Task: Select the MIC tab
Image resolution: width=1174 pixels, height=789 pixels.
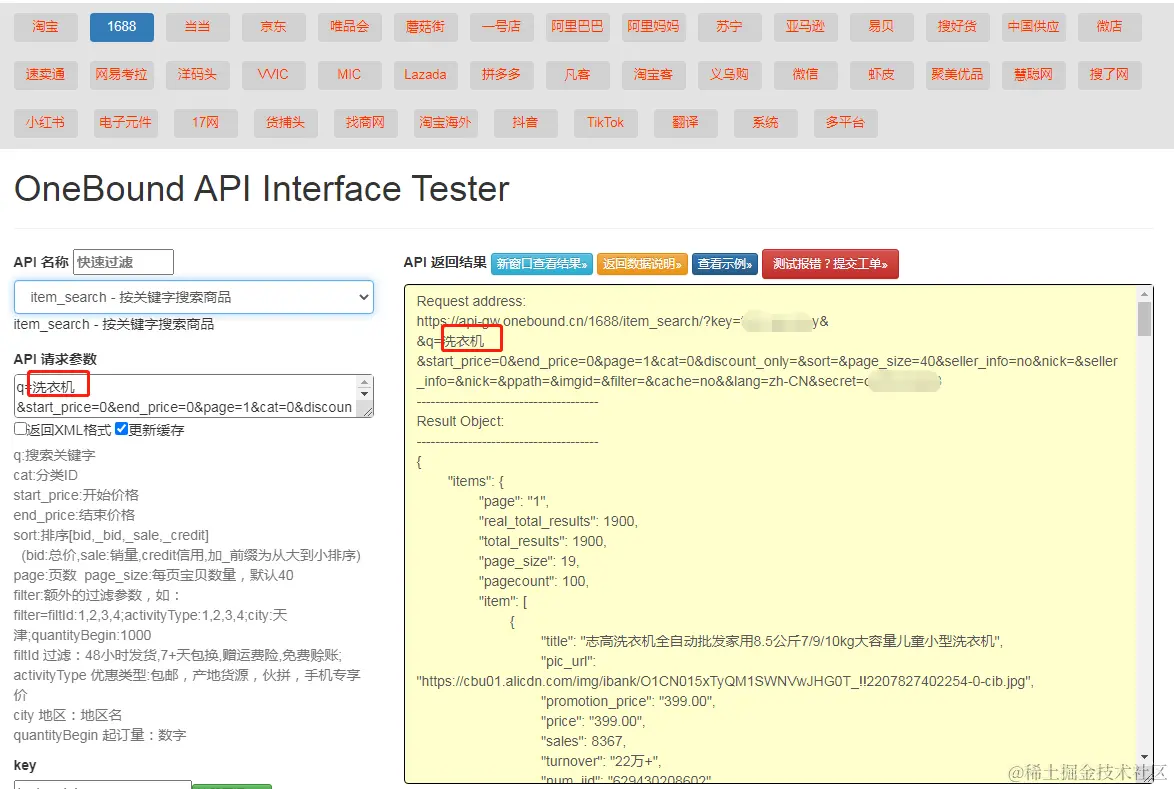Action: point(350,75)
